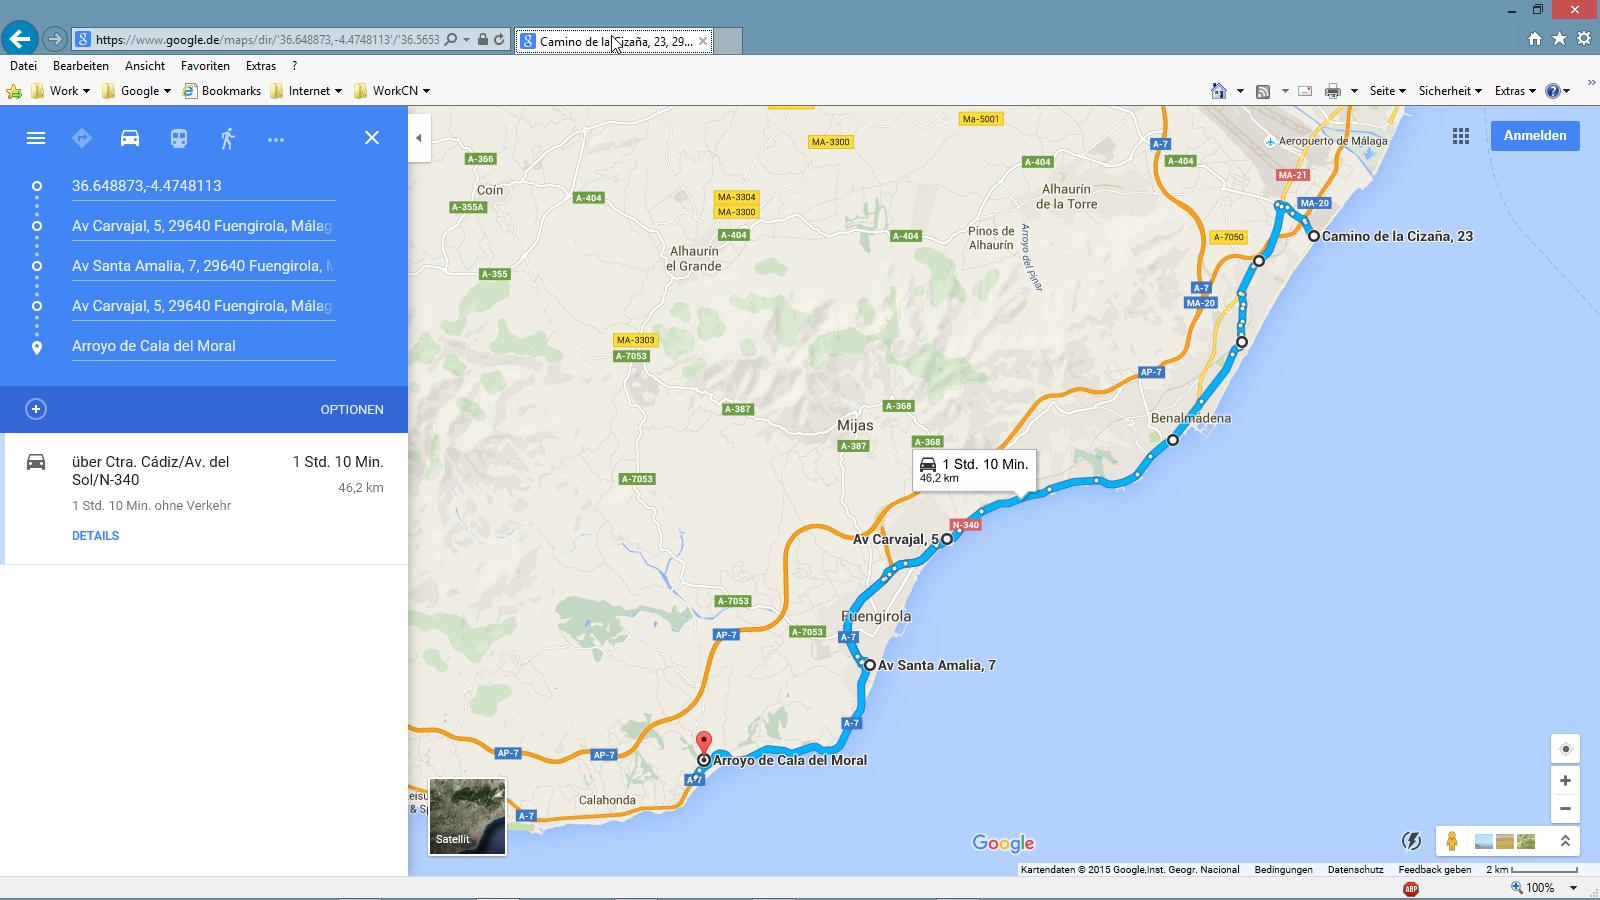Open the Ansicht menu
Image resolution: width=1600 pixels, height=900 pixels.
pos(145,66)
